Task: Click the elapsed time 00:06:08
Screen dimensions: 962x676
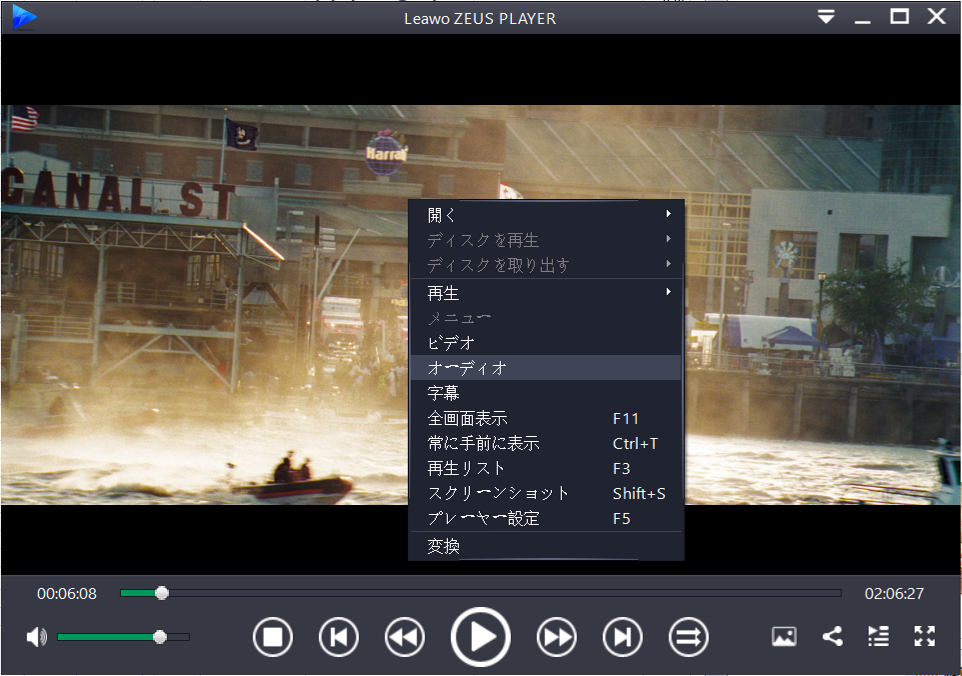Action: tap(67, 594)
